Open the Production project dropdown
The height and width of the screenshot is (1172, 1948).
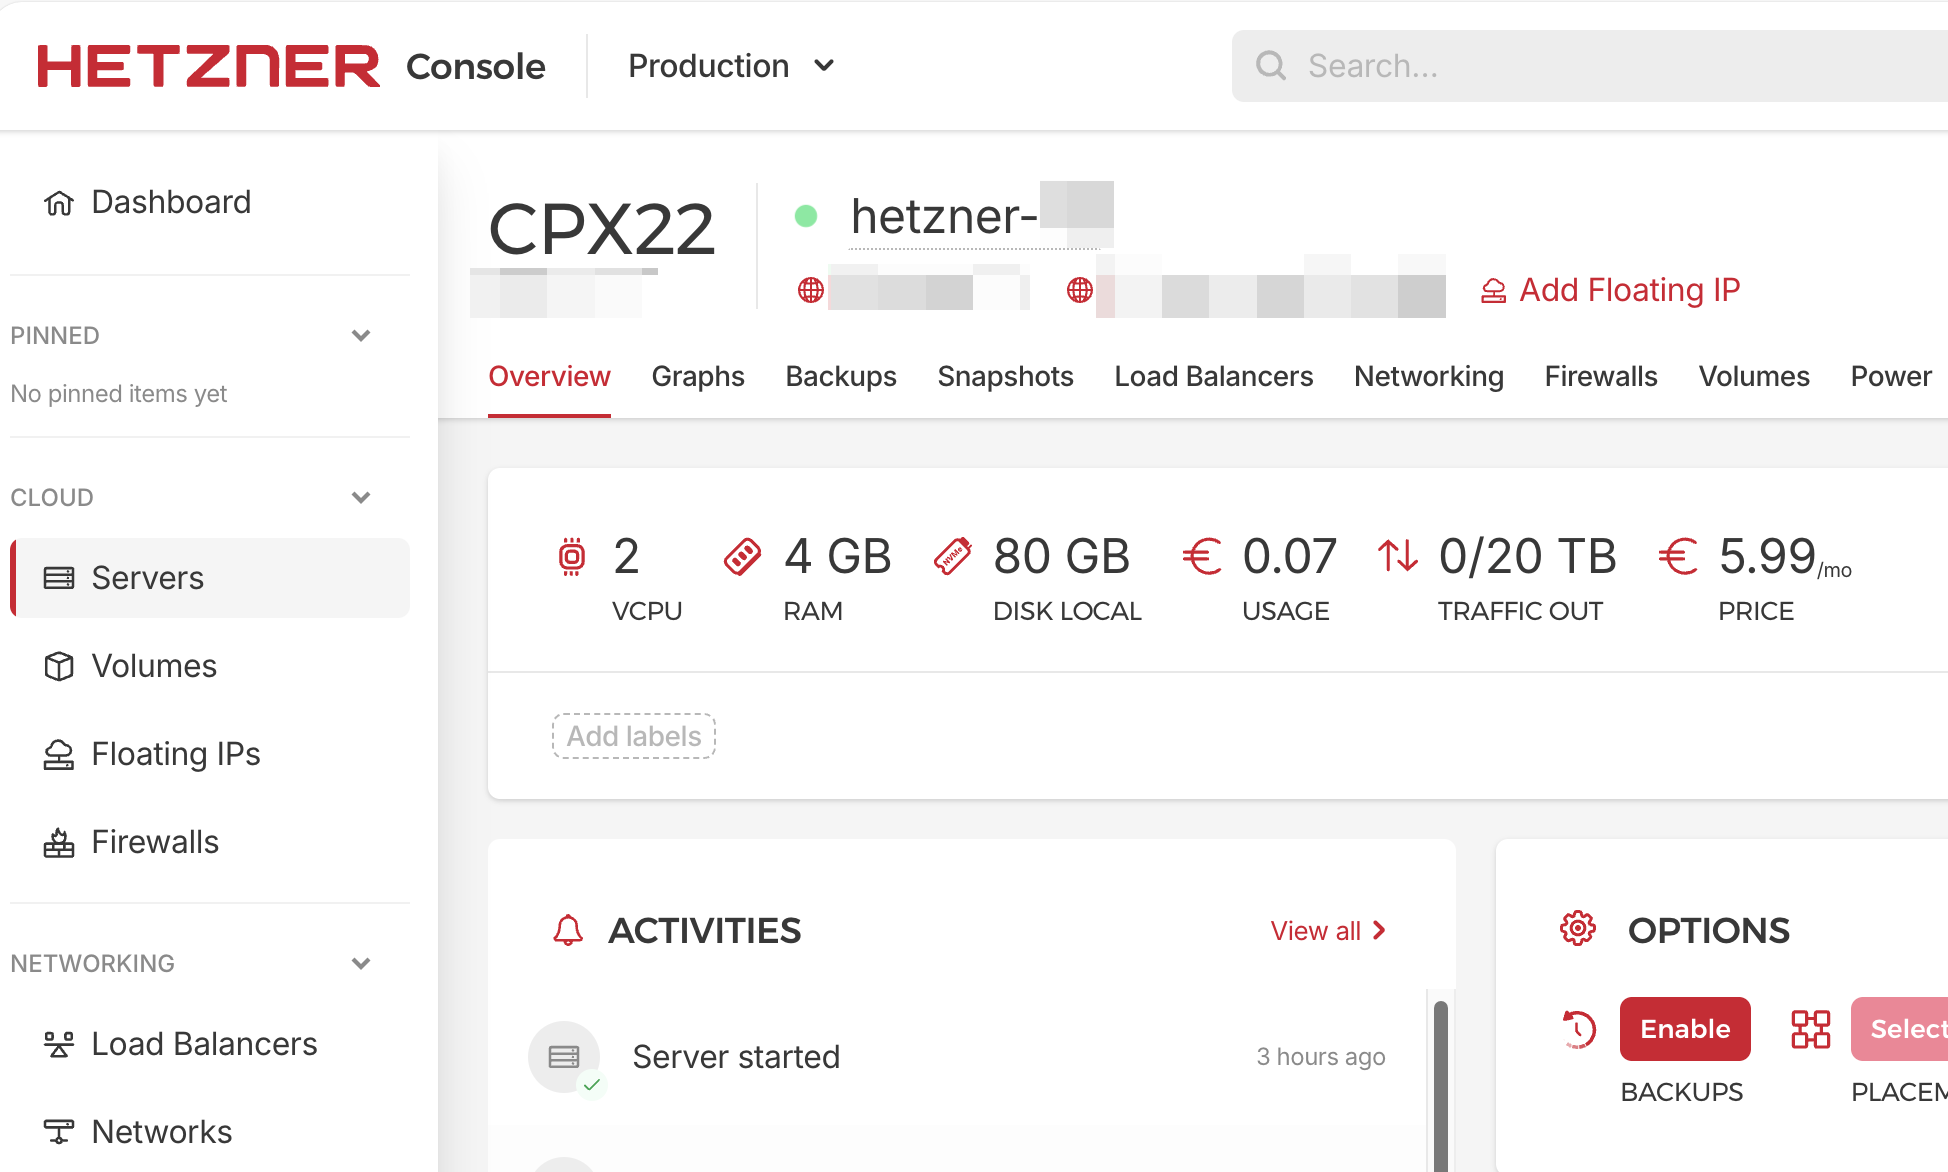(731, 66)
